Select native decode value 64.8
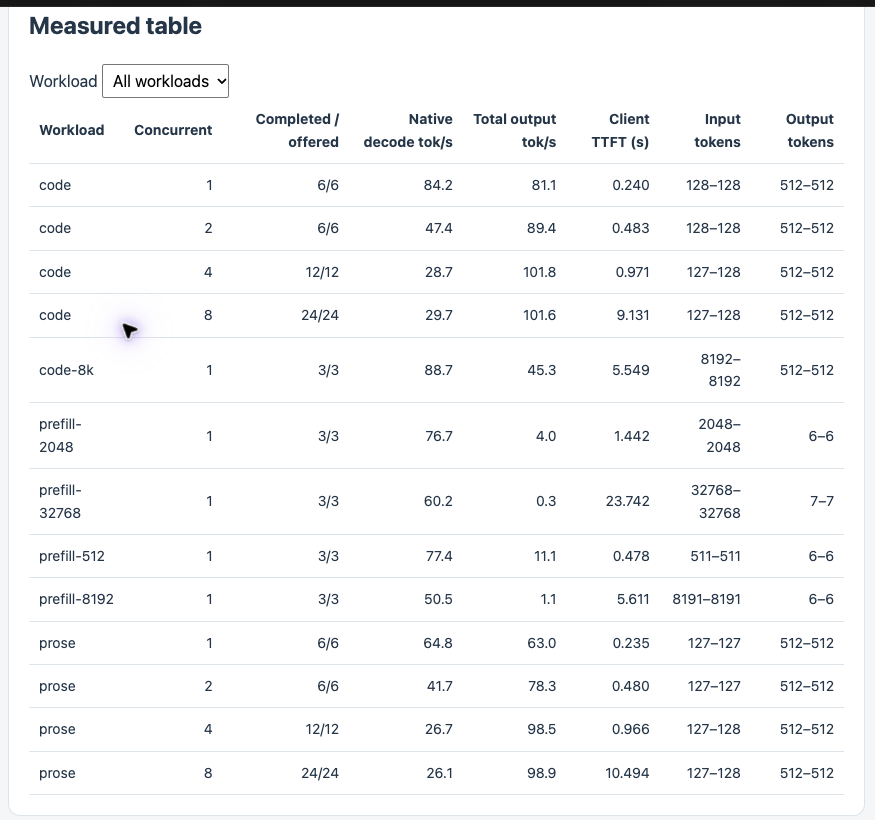The width and height of the screenshot is (875, 820). coord(438,643)
